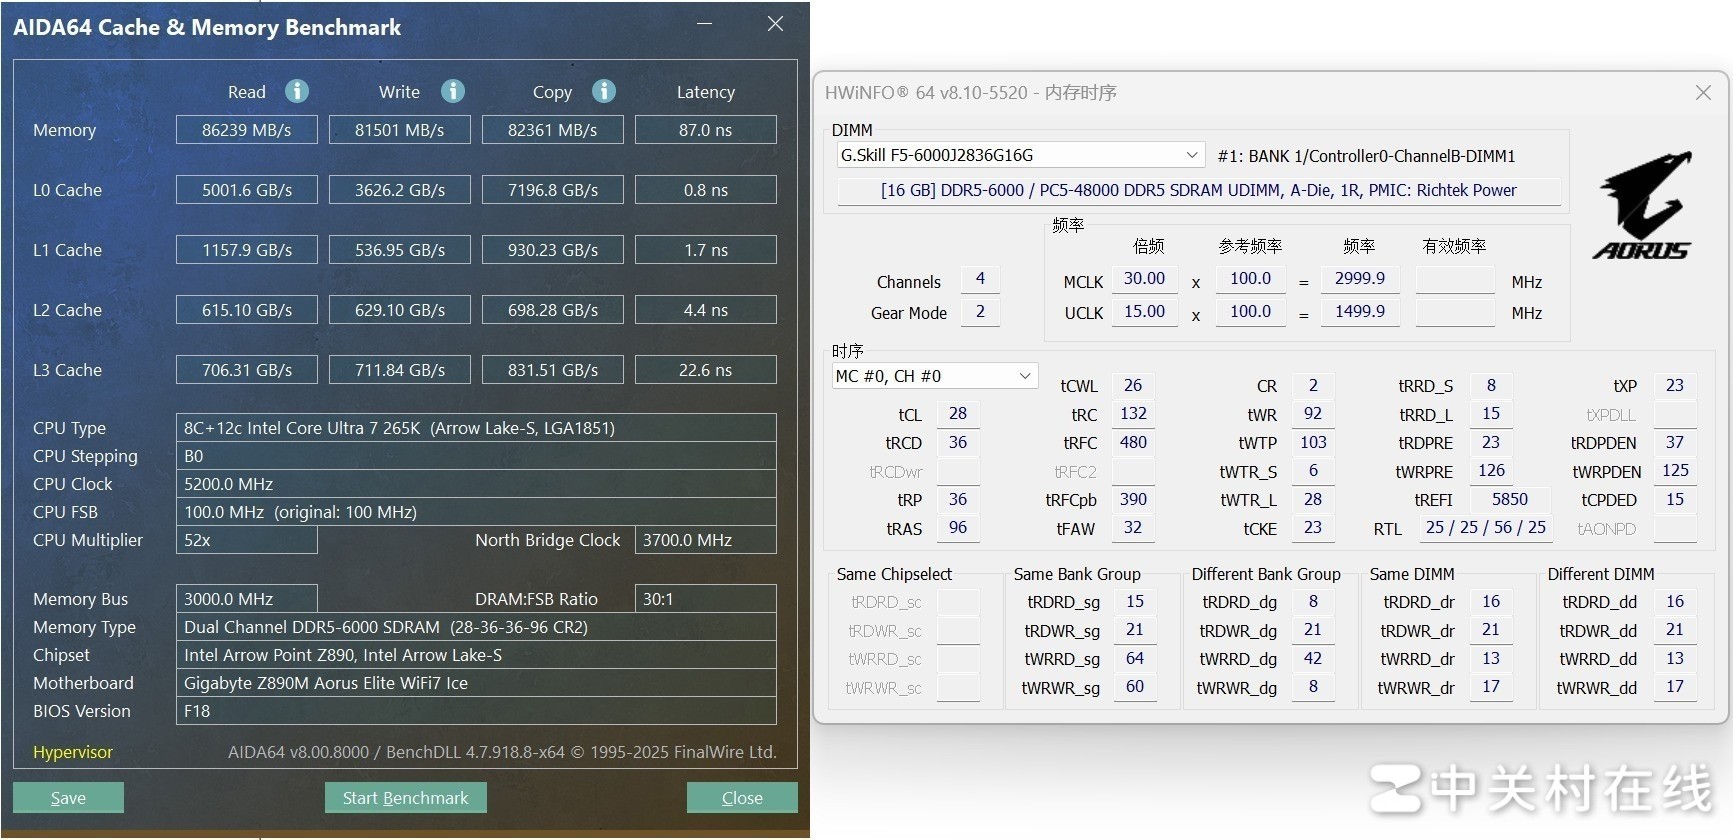Click tRFC timing value 480
The width and height of the screenshot is (1733, 840).
coord(1133,443)
